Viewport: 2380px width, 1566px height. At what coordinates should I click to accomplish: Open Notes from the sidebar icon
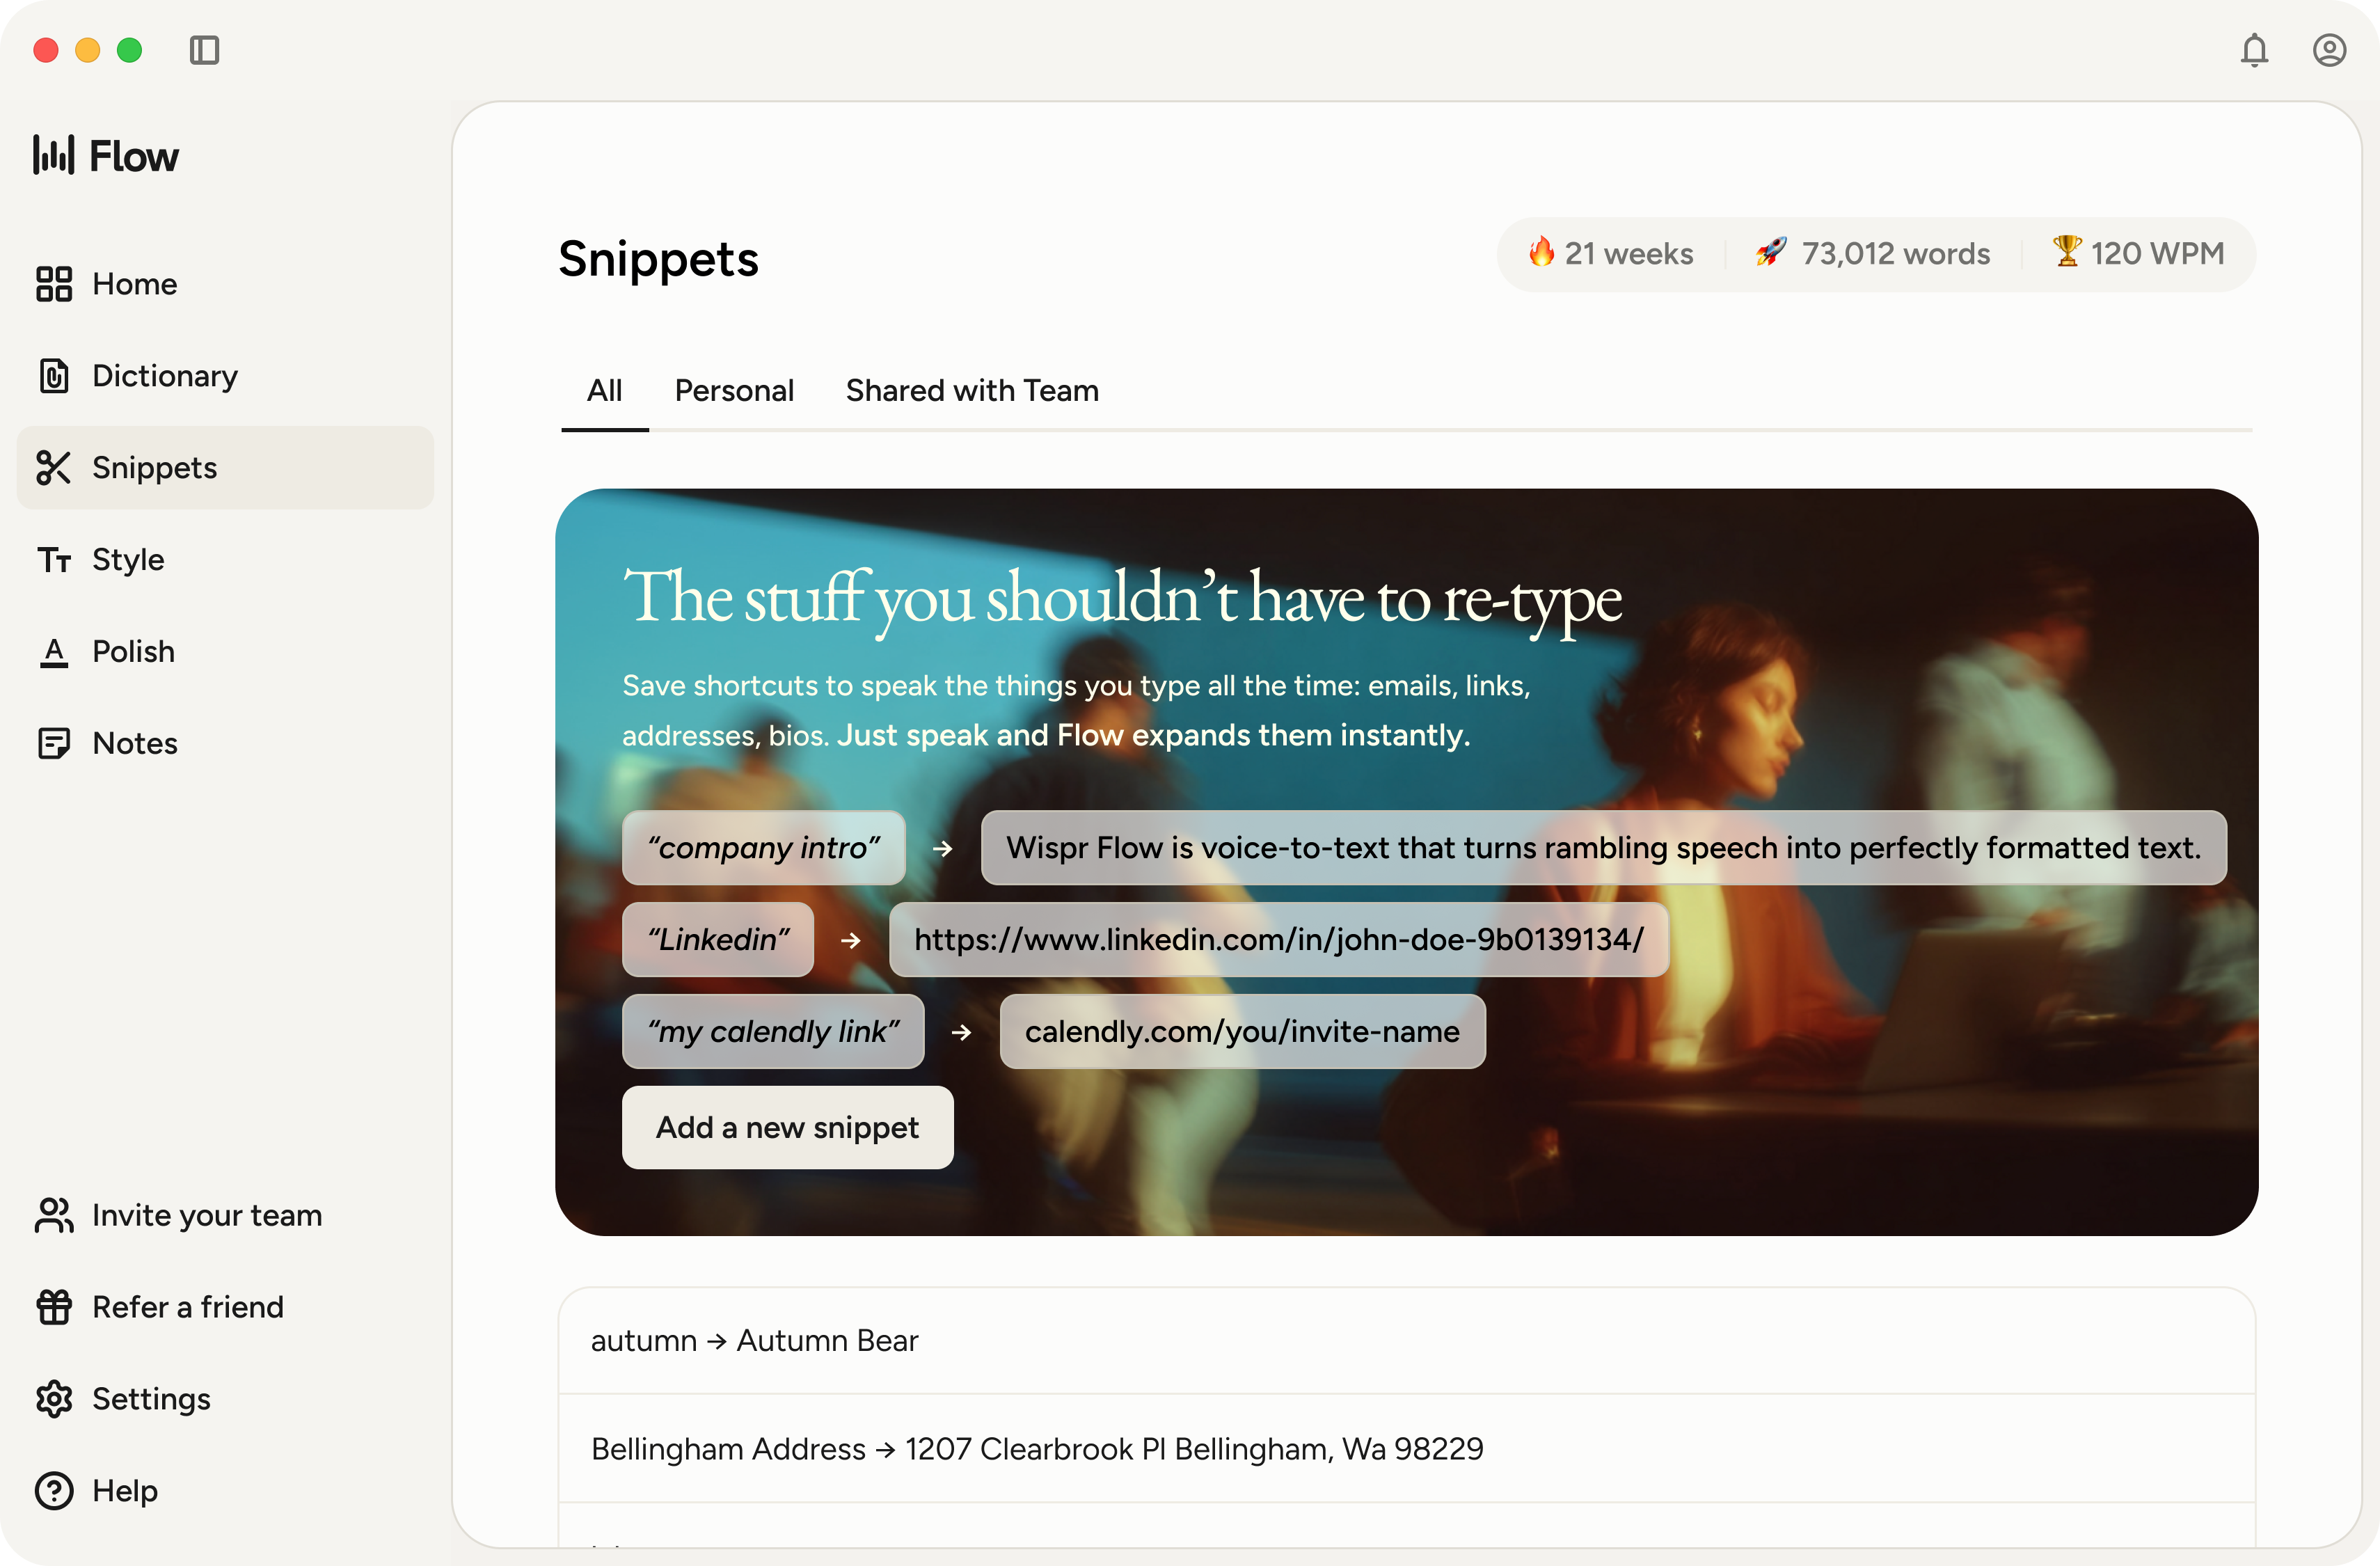pyautogui.click(x=55, y=743)
